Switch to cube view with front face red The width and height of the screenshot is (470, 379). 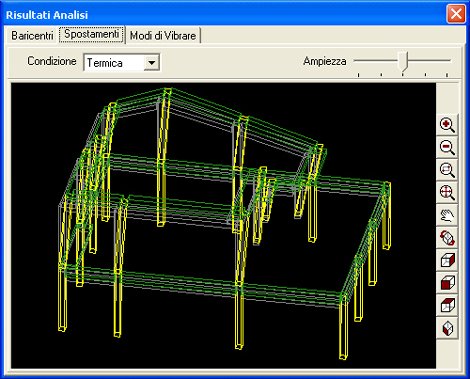(447, 283)
